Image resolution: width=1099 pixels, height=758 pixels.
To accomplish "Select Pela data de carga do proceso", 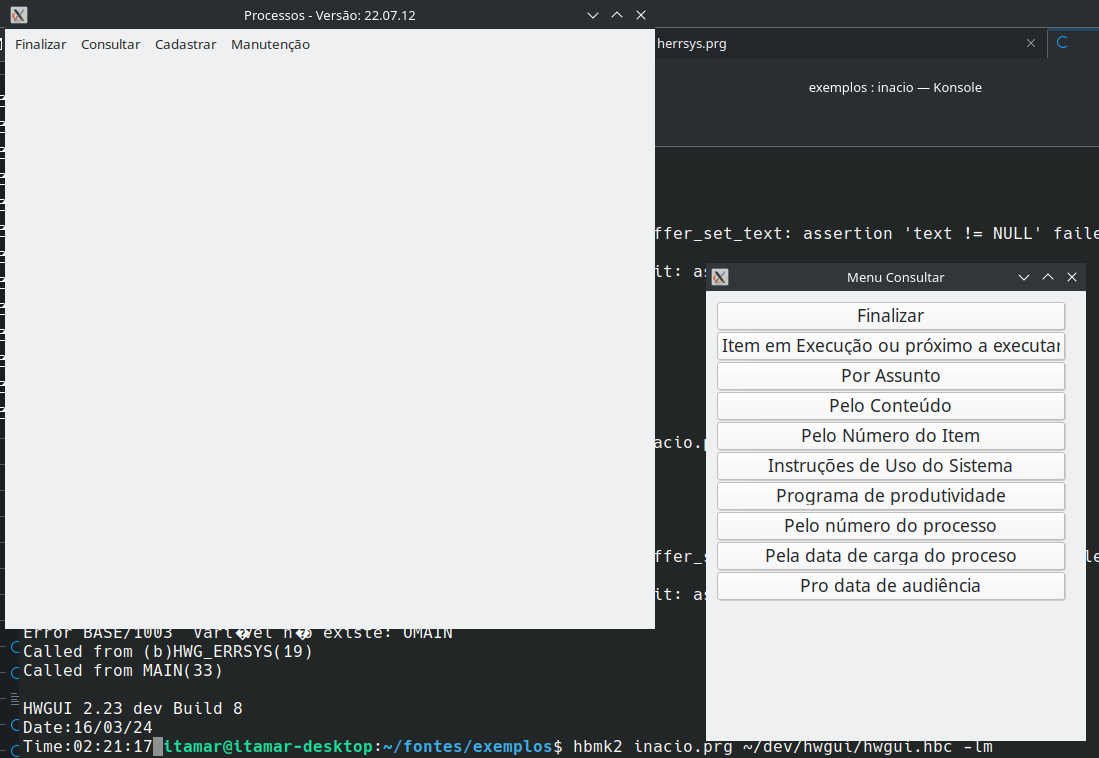I will [x=890, y=556].
